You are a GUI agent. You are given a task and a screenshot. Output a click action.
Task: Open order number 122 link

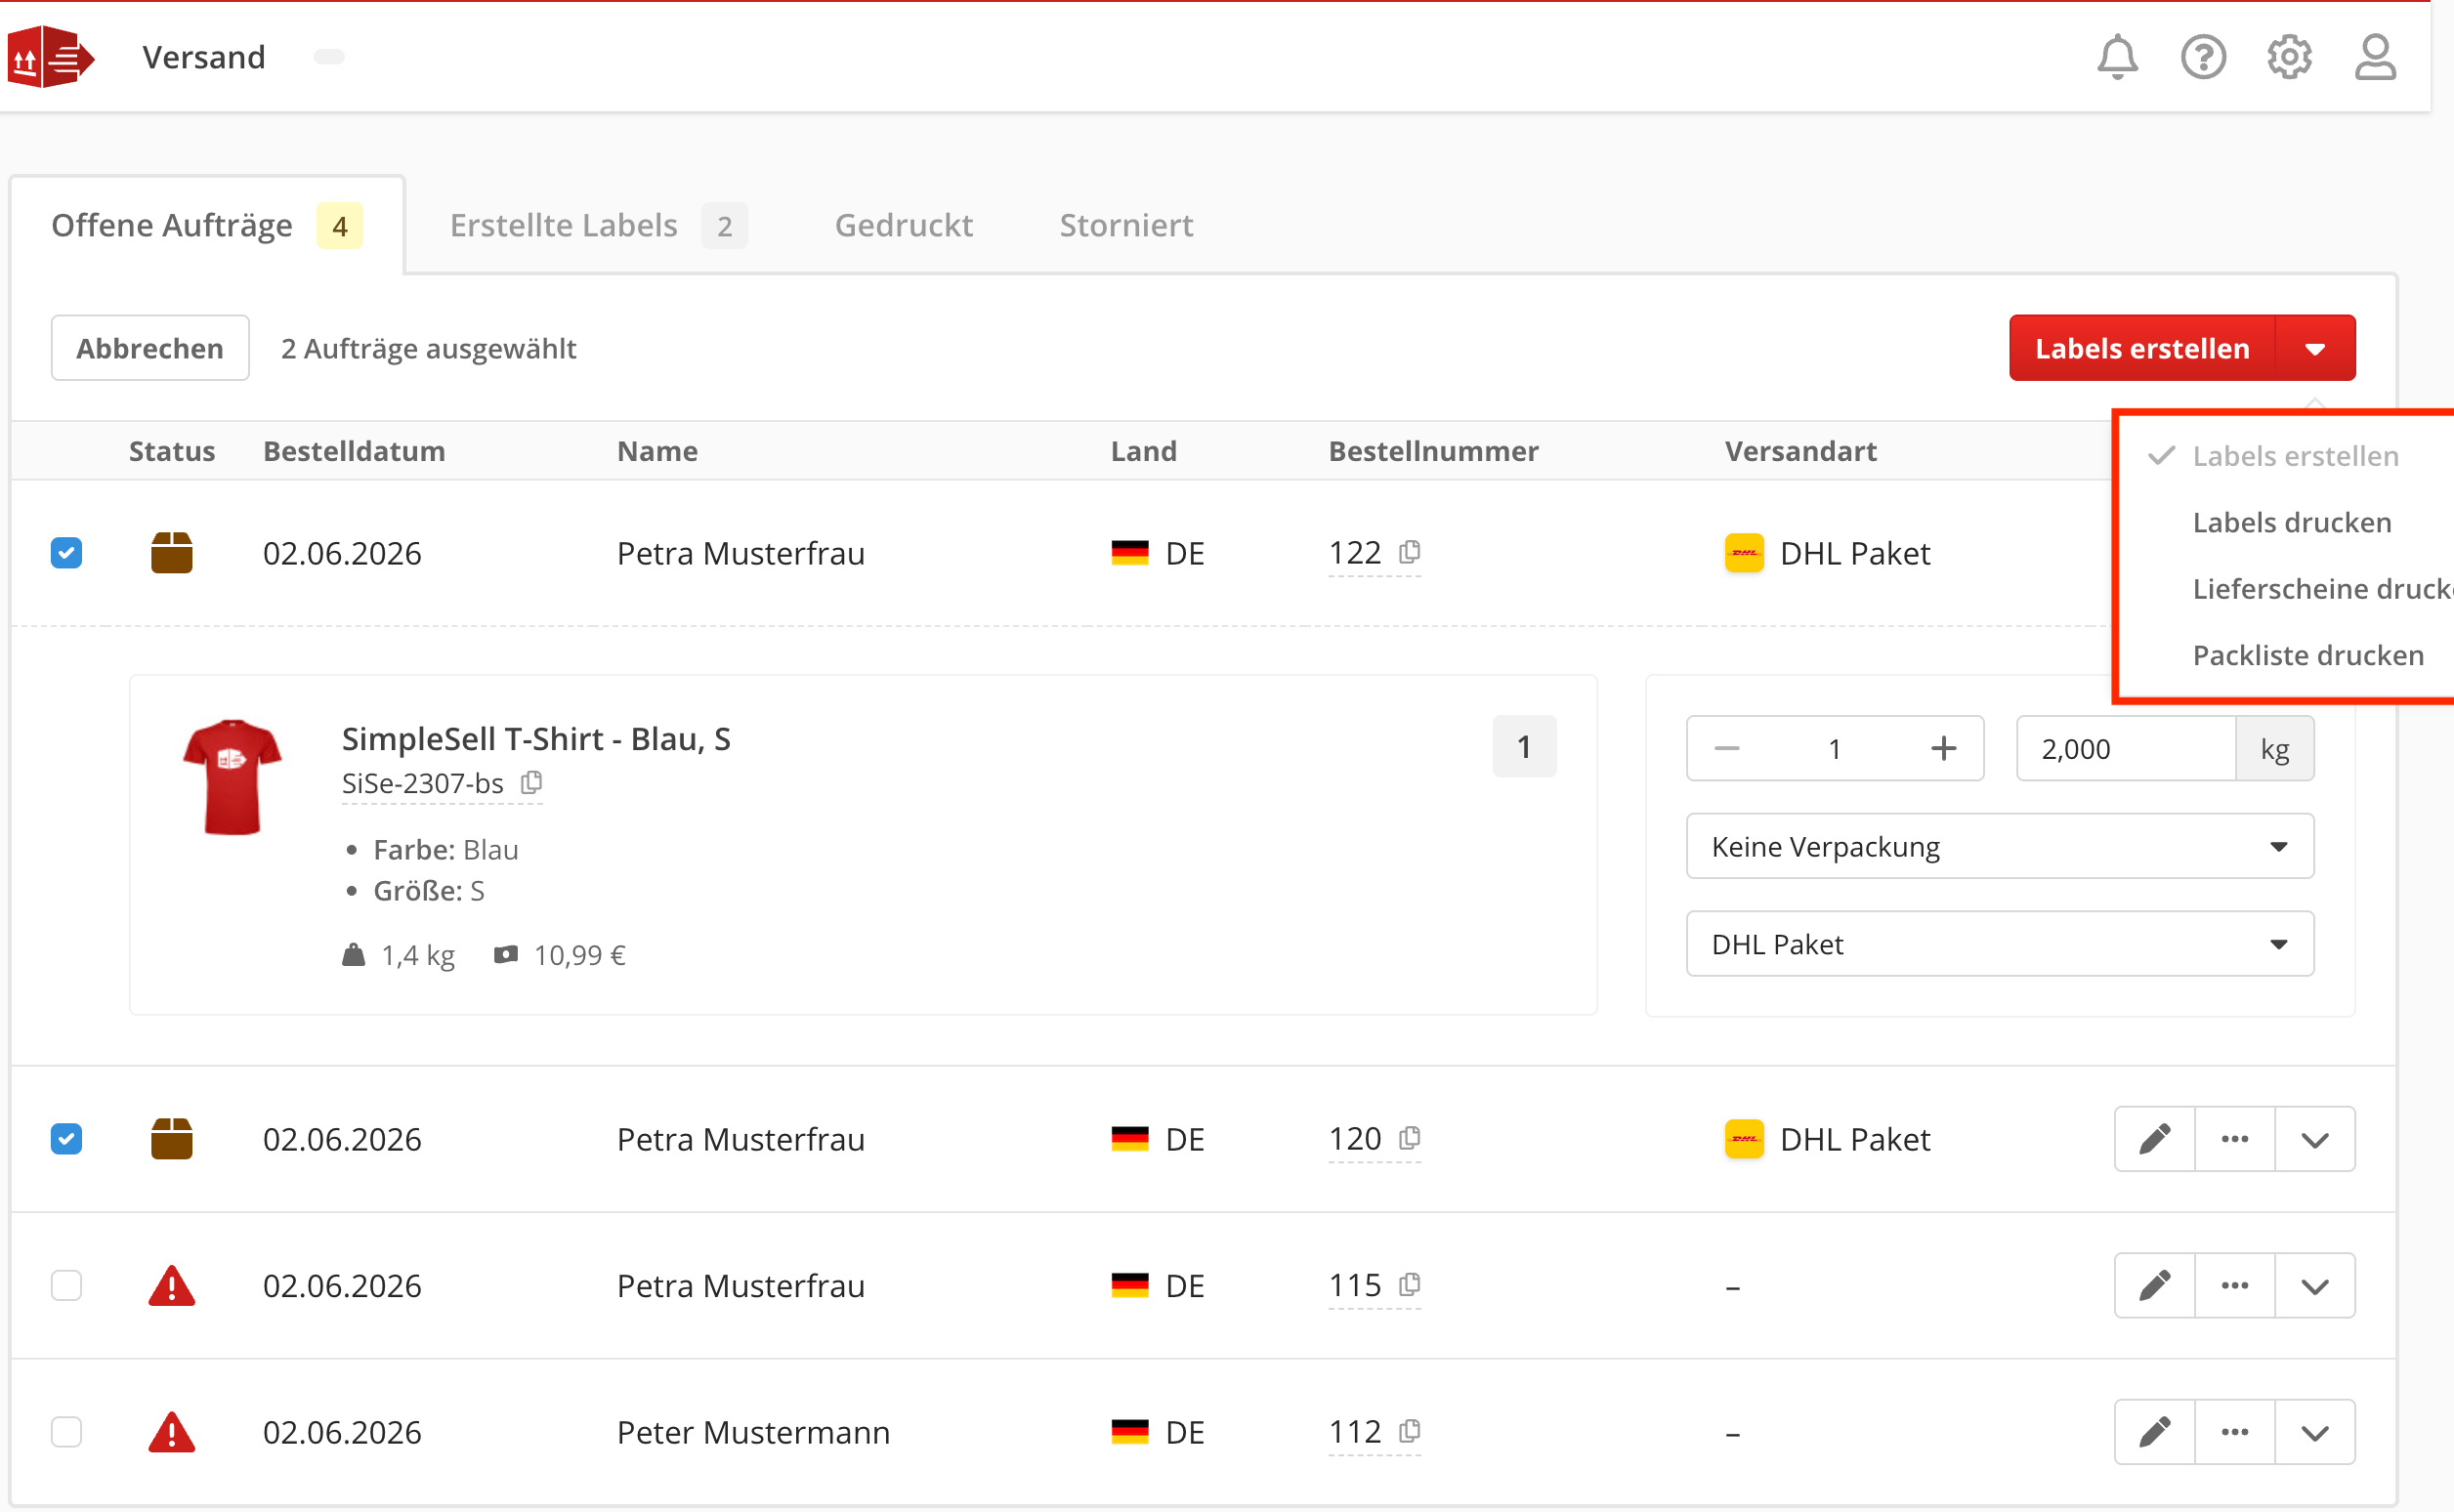(x=1354, y=553)
